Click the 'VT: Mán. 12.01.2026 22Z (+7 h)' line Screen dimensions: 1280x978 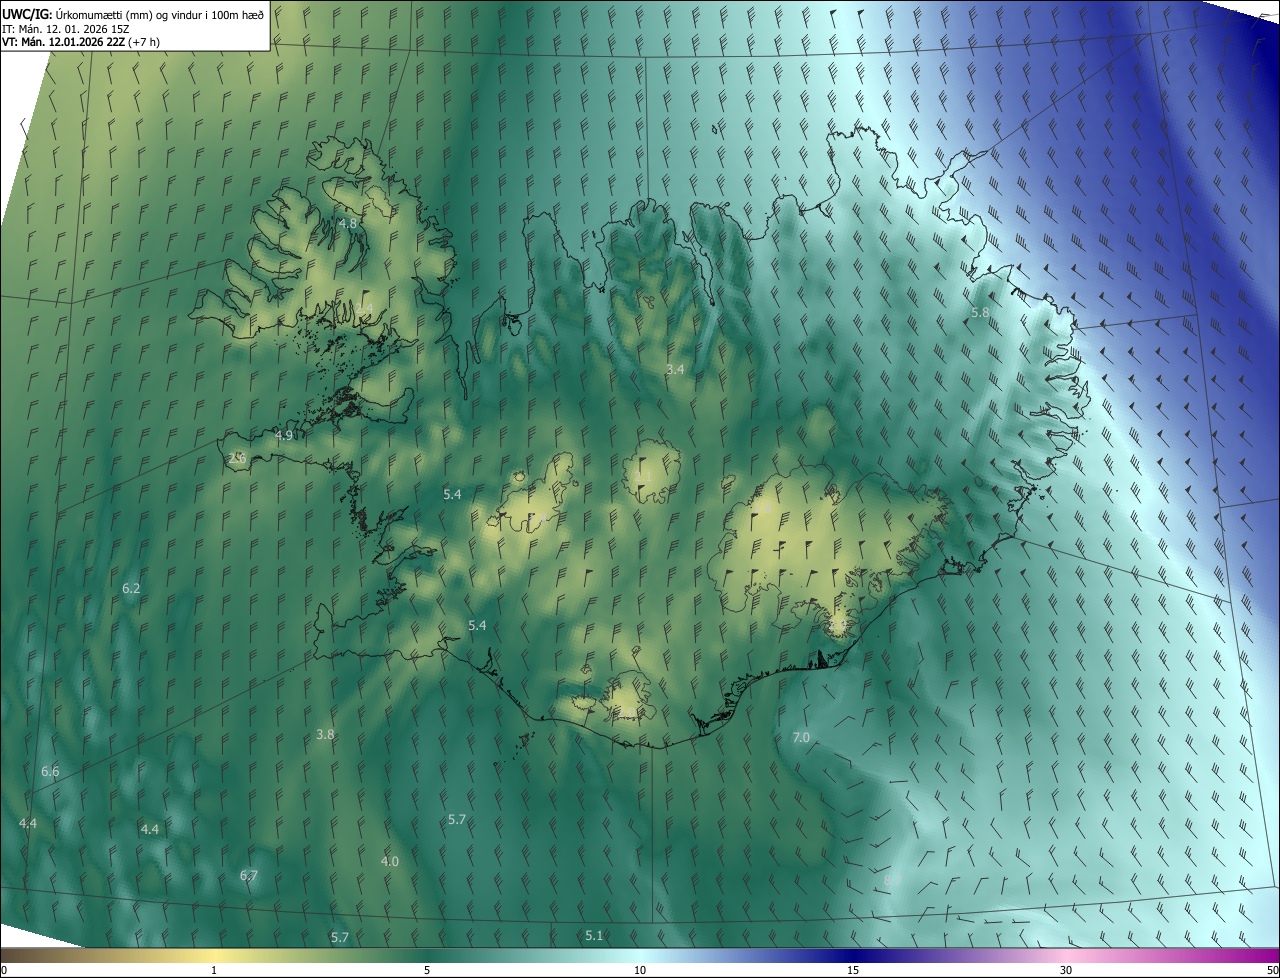[x=81, y=42]
